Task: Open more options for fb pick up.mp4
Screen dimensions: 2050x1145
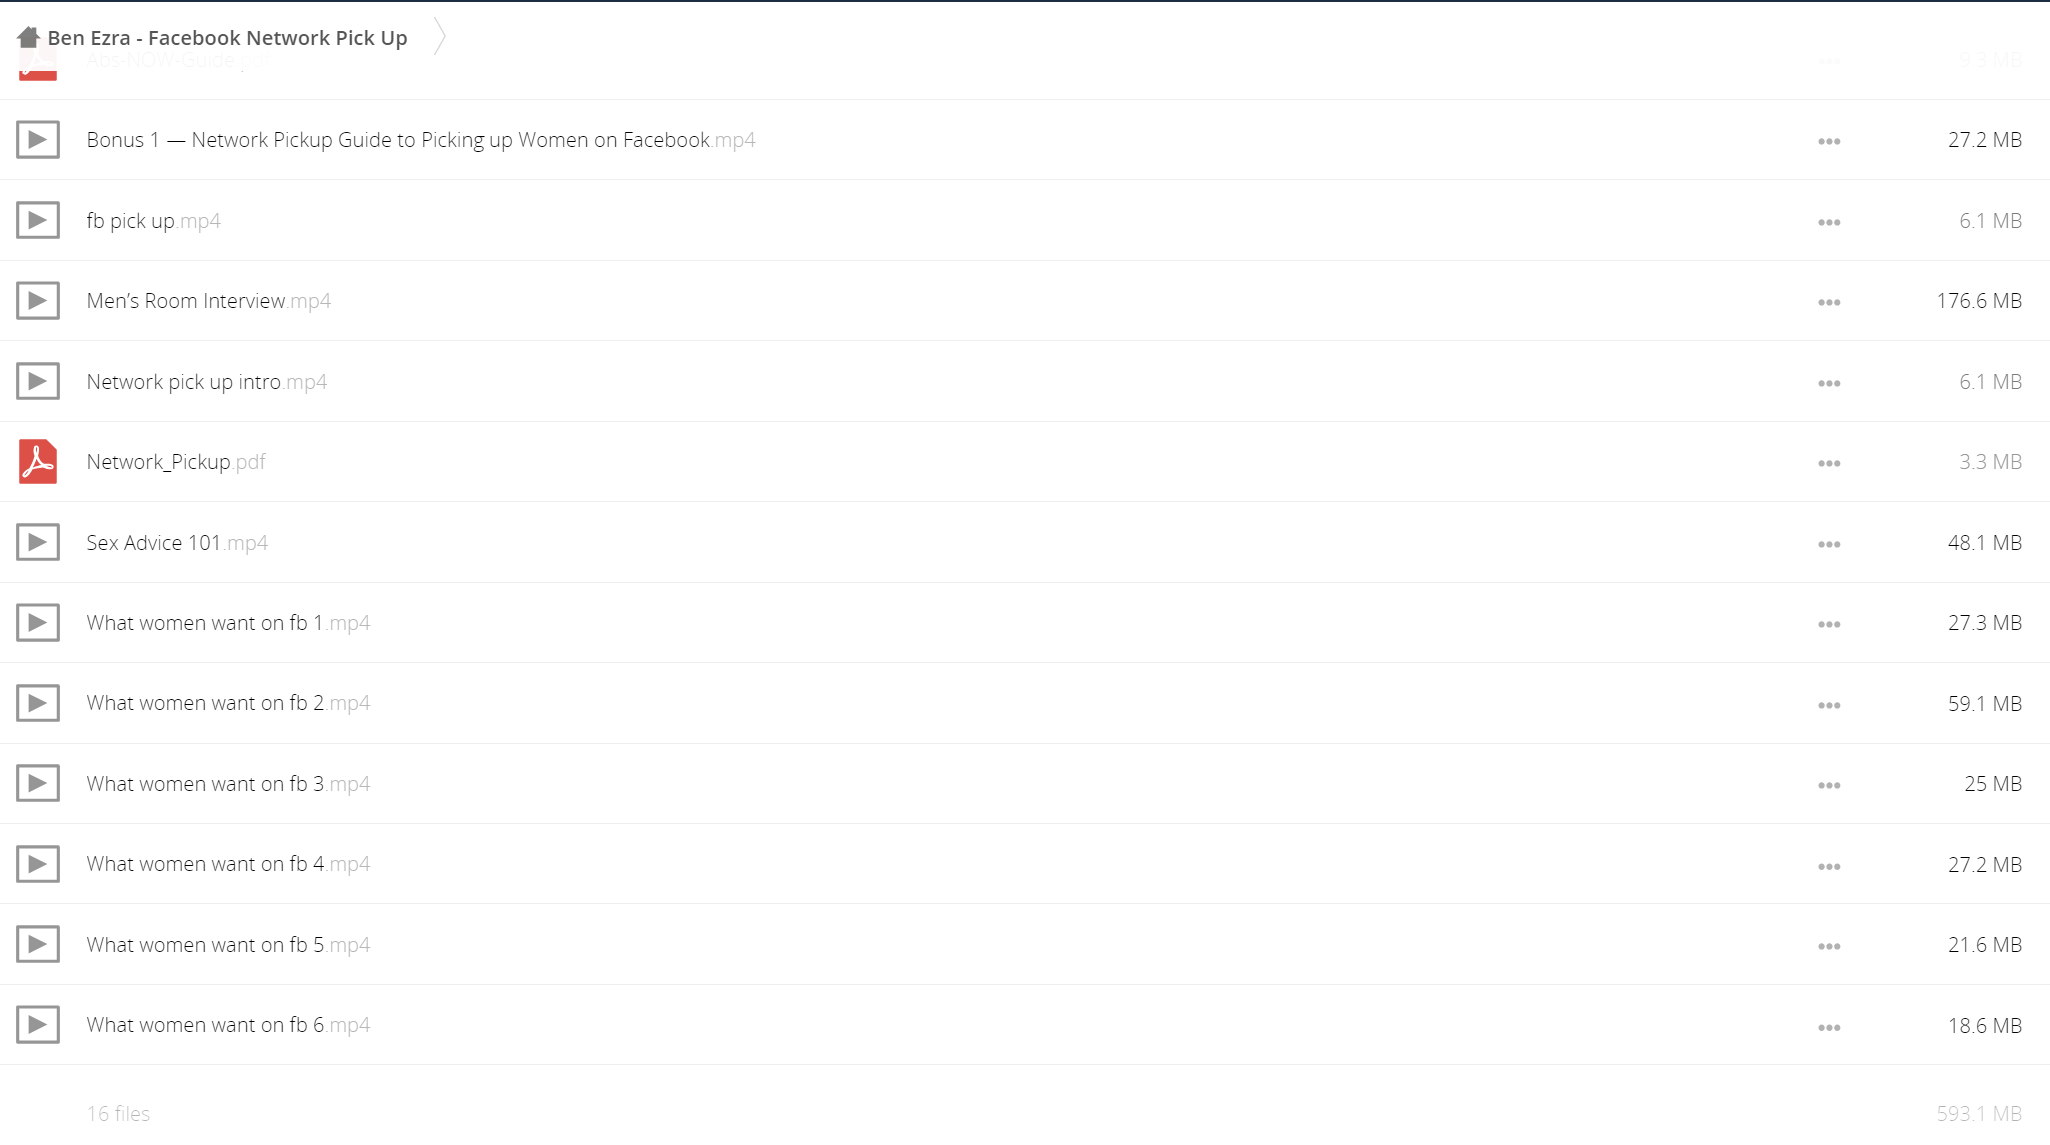Action: pyautogui.click(x=1829, y=222)
